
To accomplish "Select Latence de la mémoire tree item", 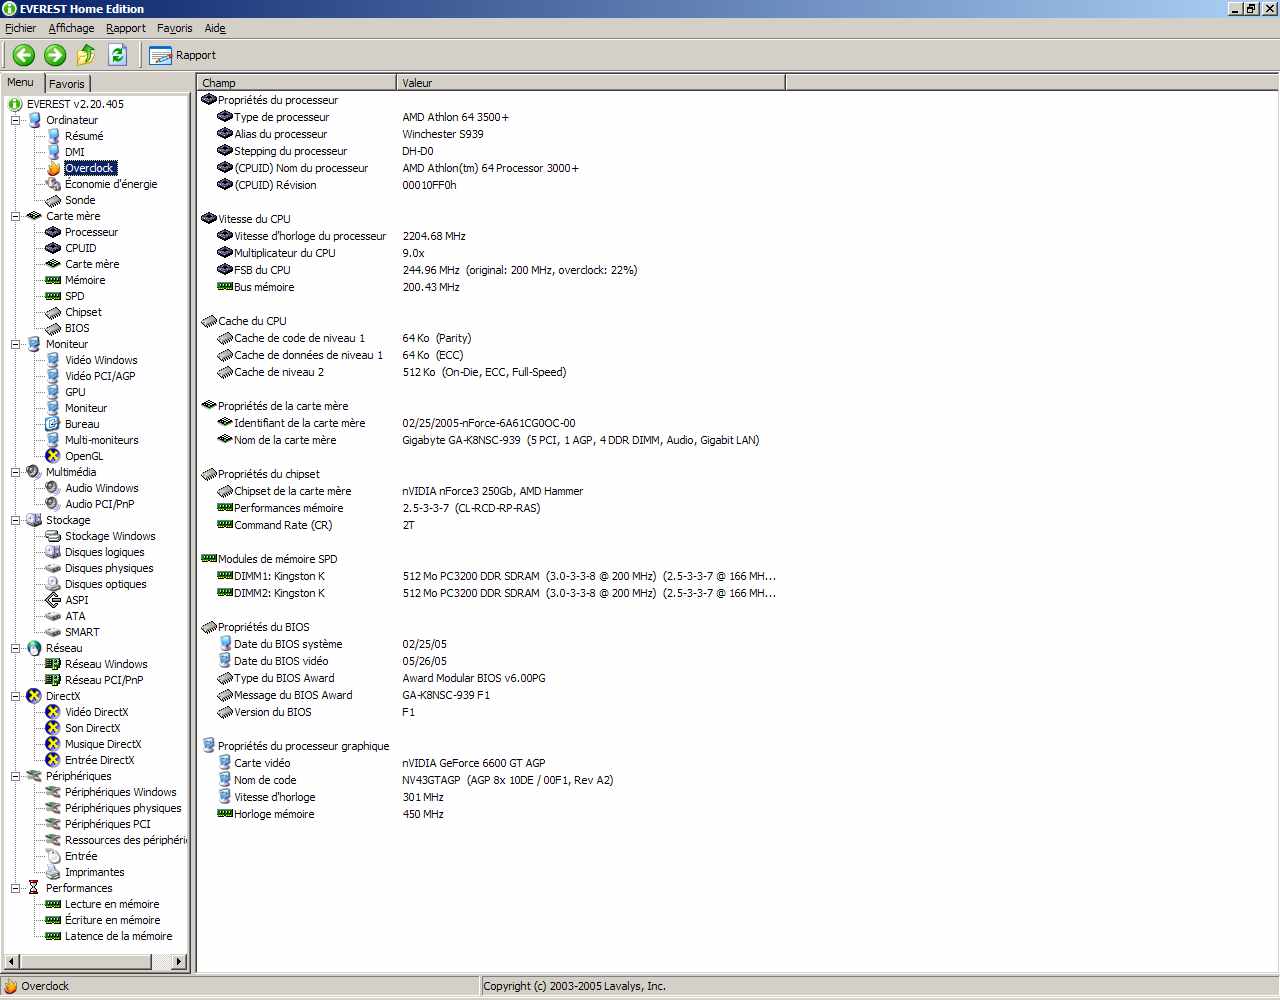I will point(119,936).
